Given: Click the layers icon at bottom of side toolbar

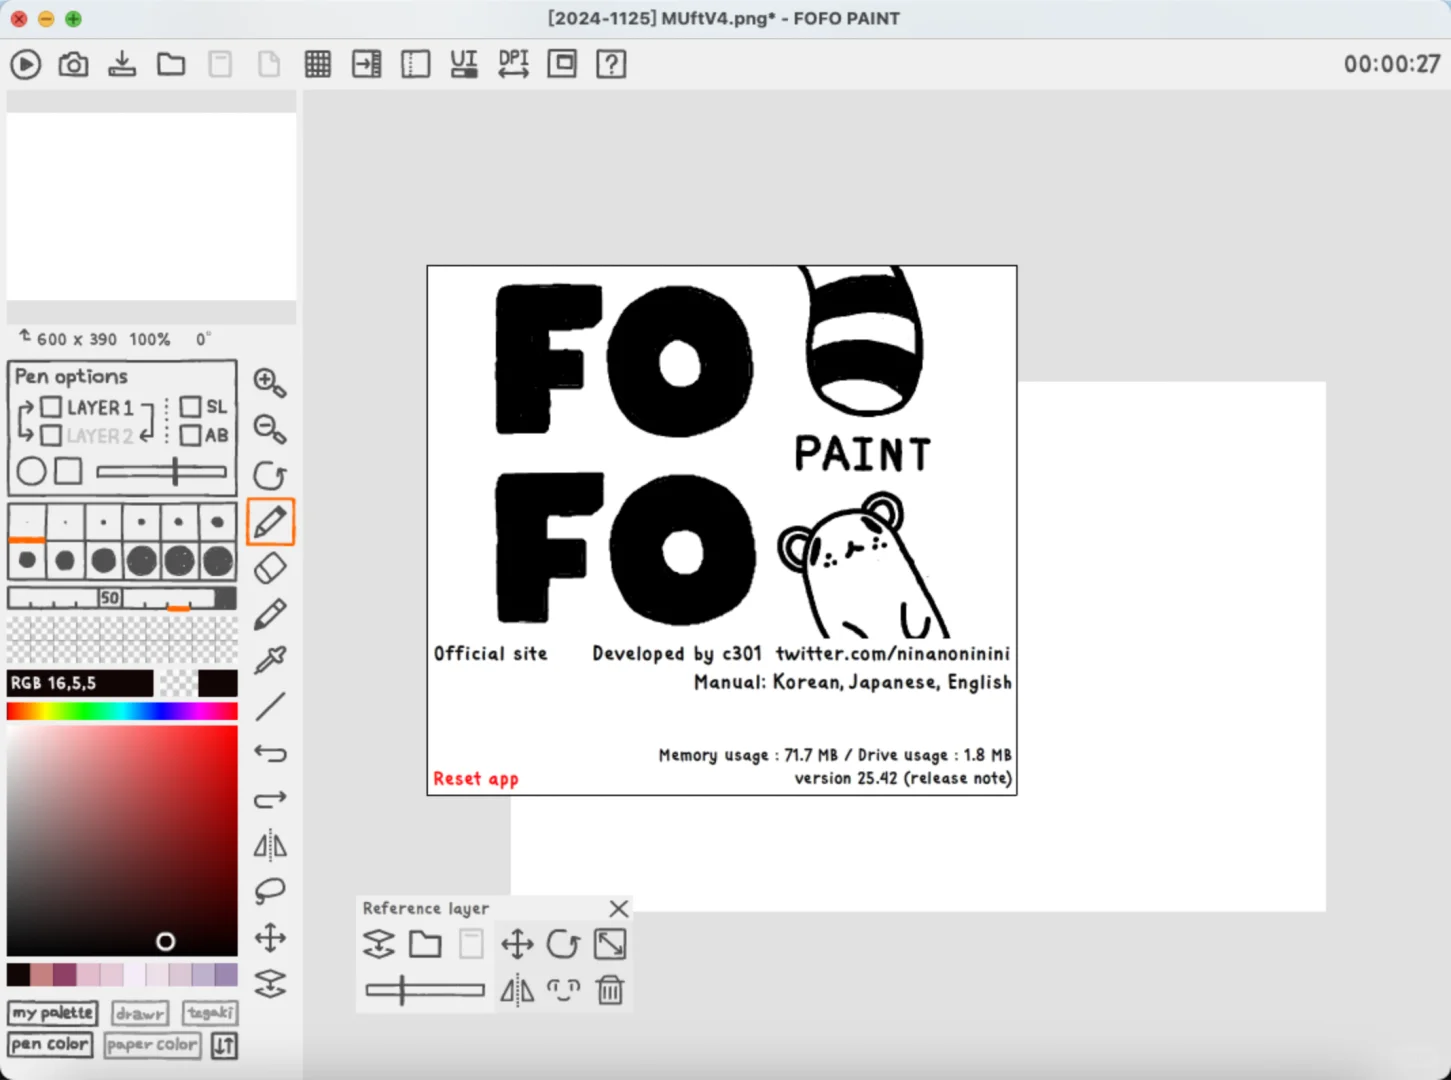Looking at the screenshot, I should [270, 984].
